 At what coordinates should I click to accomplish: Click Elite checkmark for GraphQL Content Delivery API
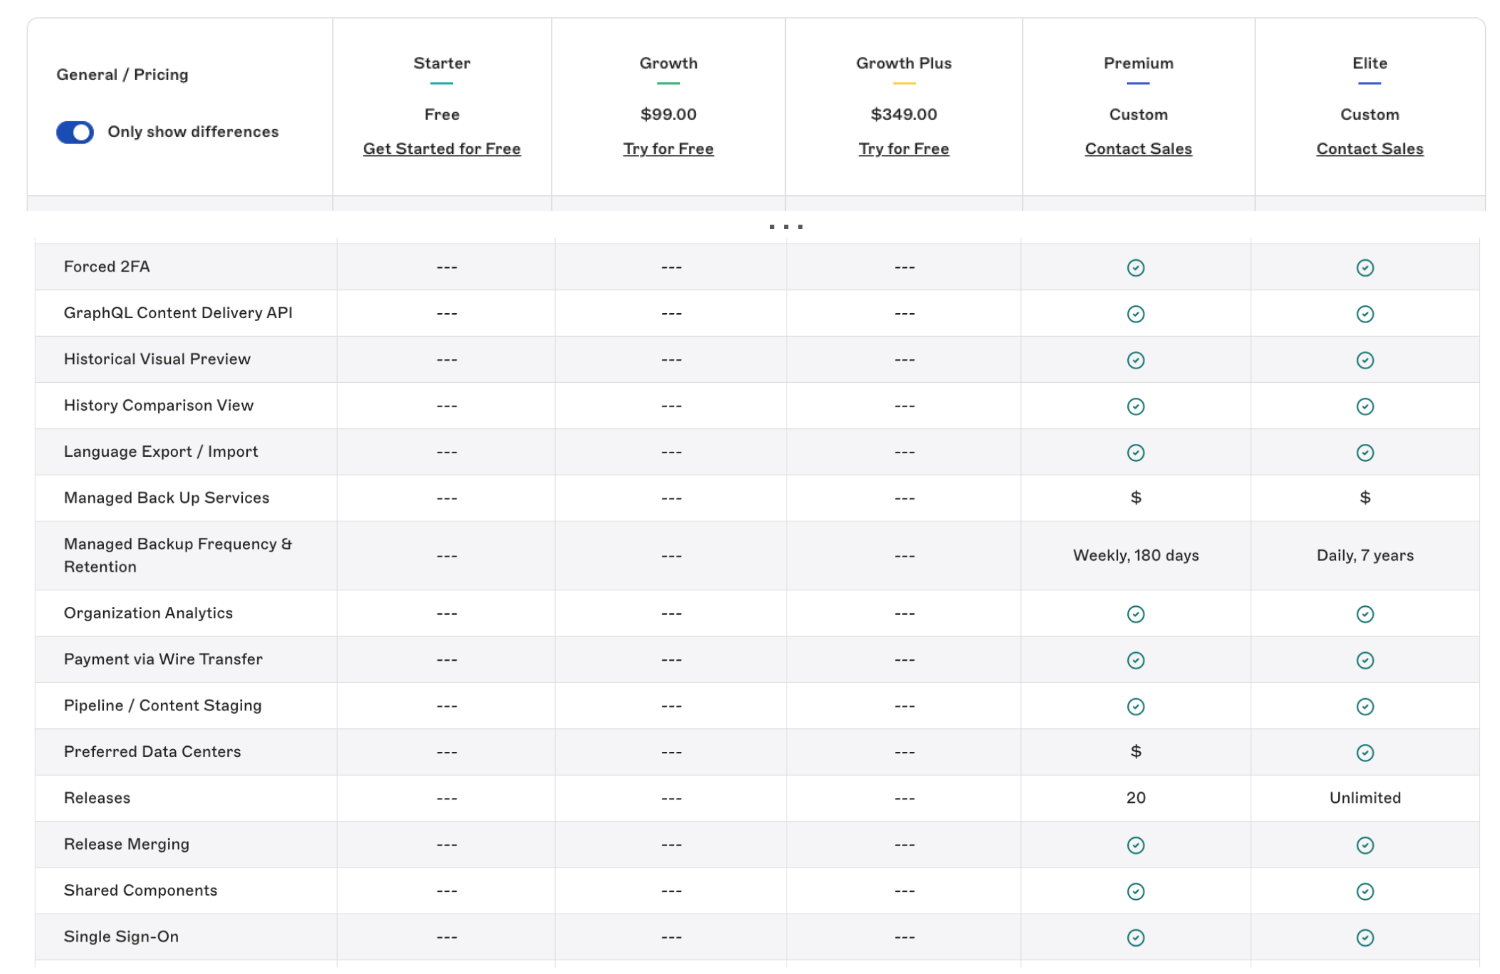tap(1365, 314)
